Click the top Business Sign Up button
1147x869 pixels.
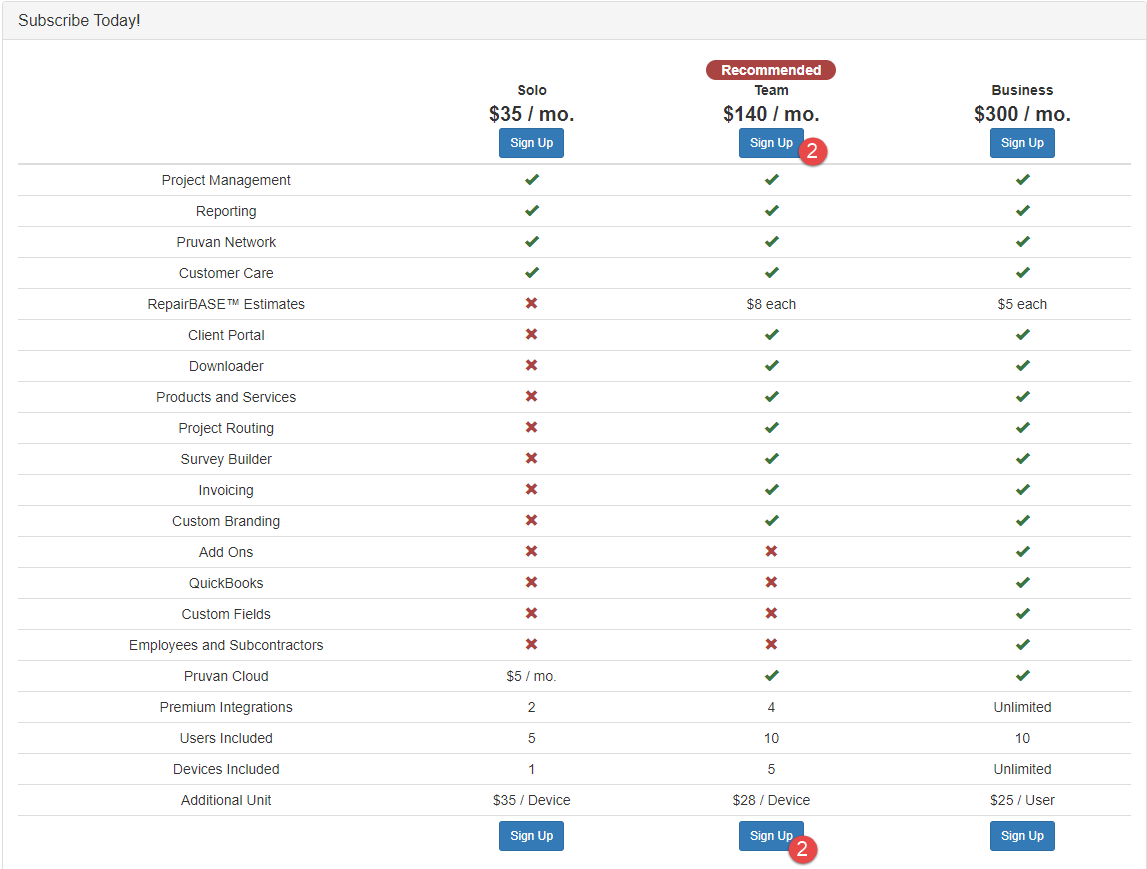[1022, 143]
